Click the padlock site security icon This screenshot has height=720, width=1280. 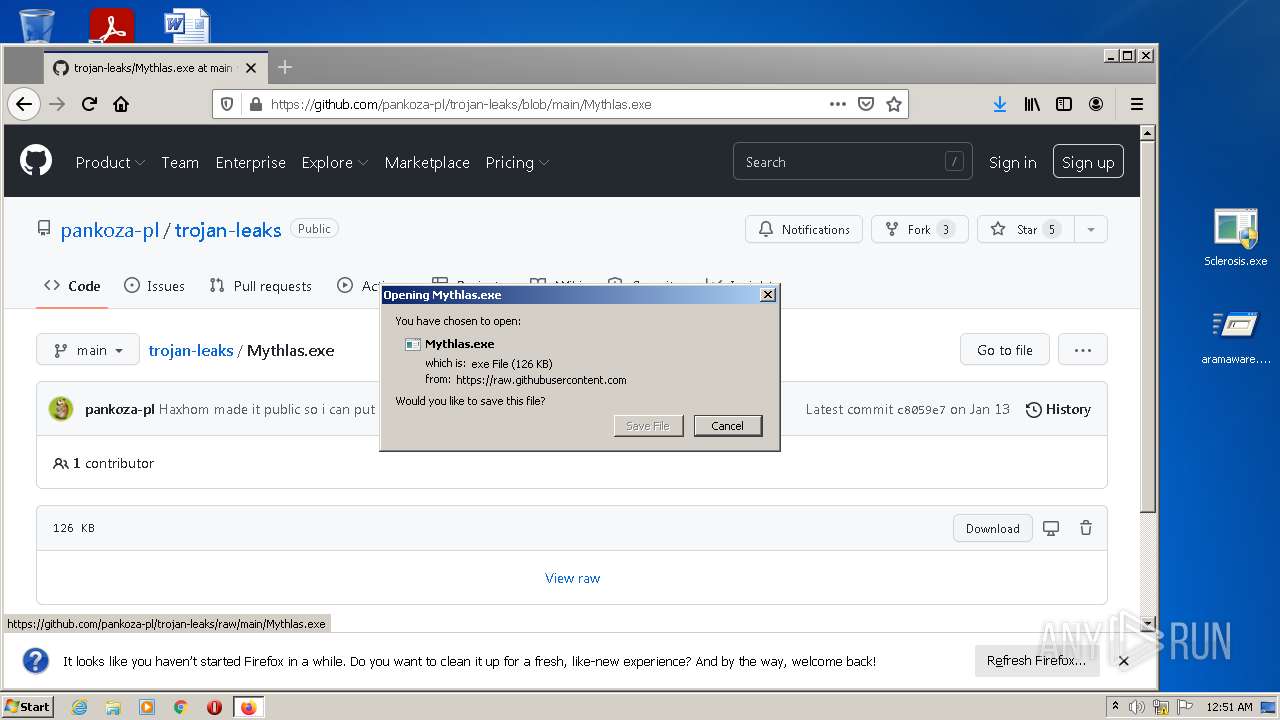tap(255, 104)
